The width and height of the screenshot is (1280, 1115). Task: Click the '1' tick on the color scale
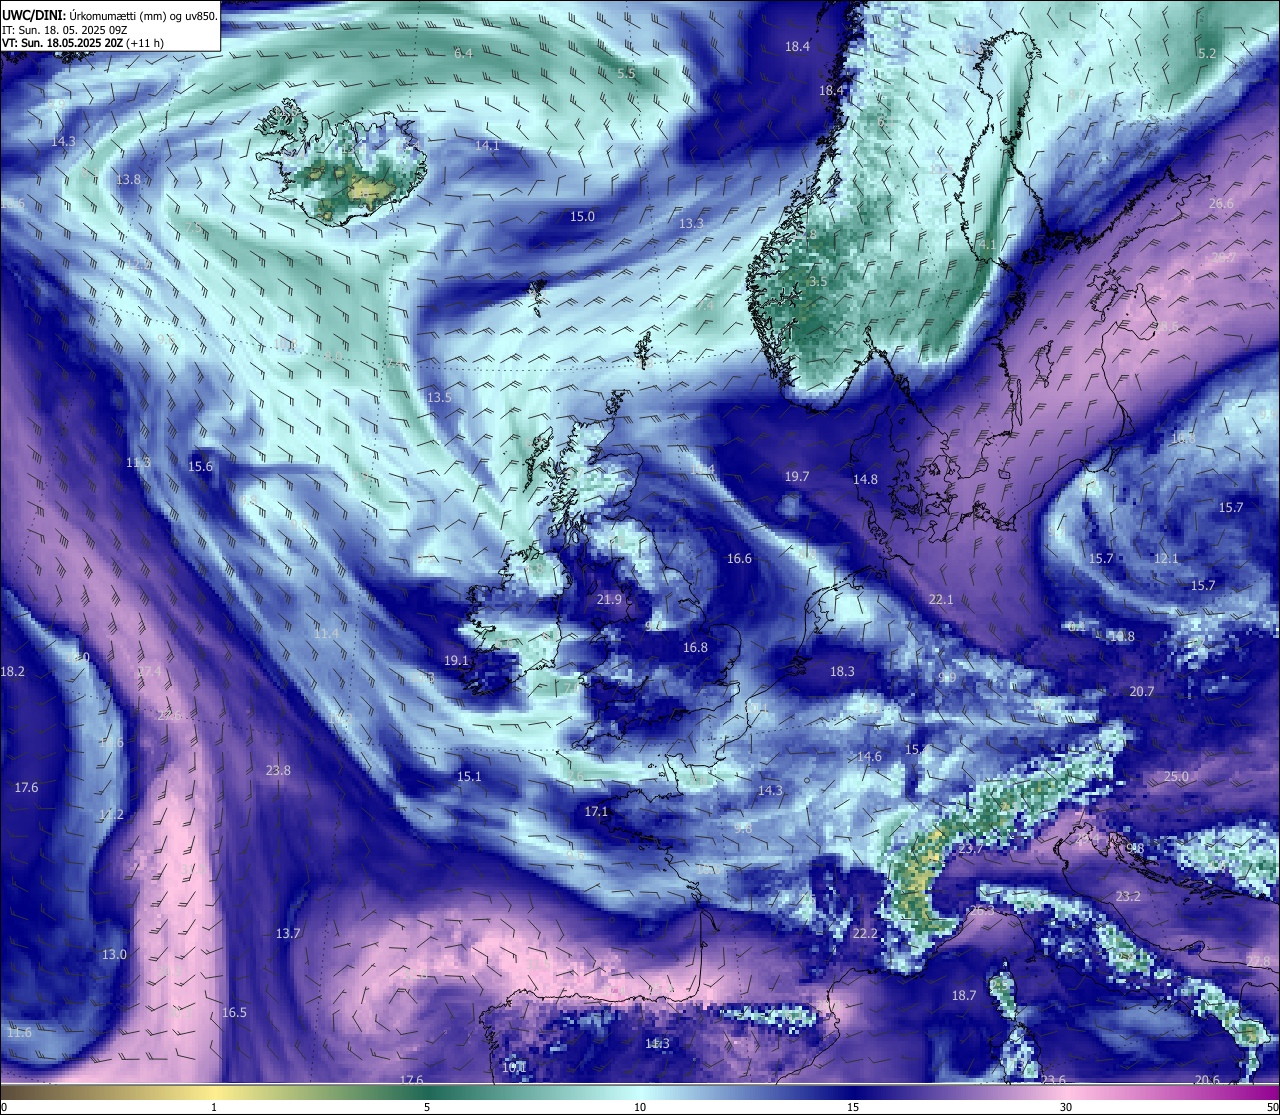[x=214, y=1107]
